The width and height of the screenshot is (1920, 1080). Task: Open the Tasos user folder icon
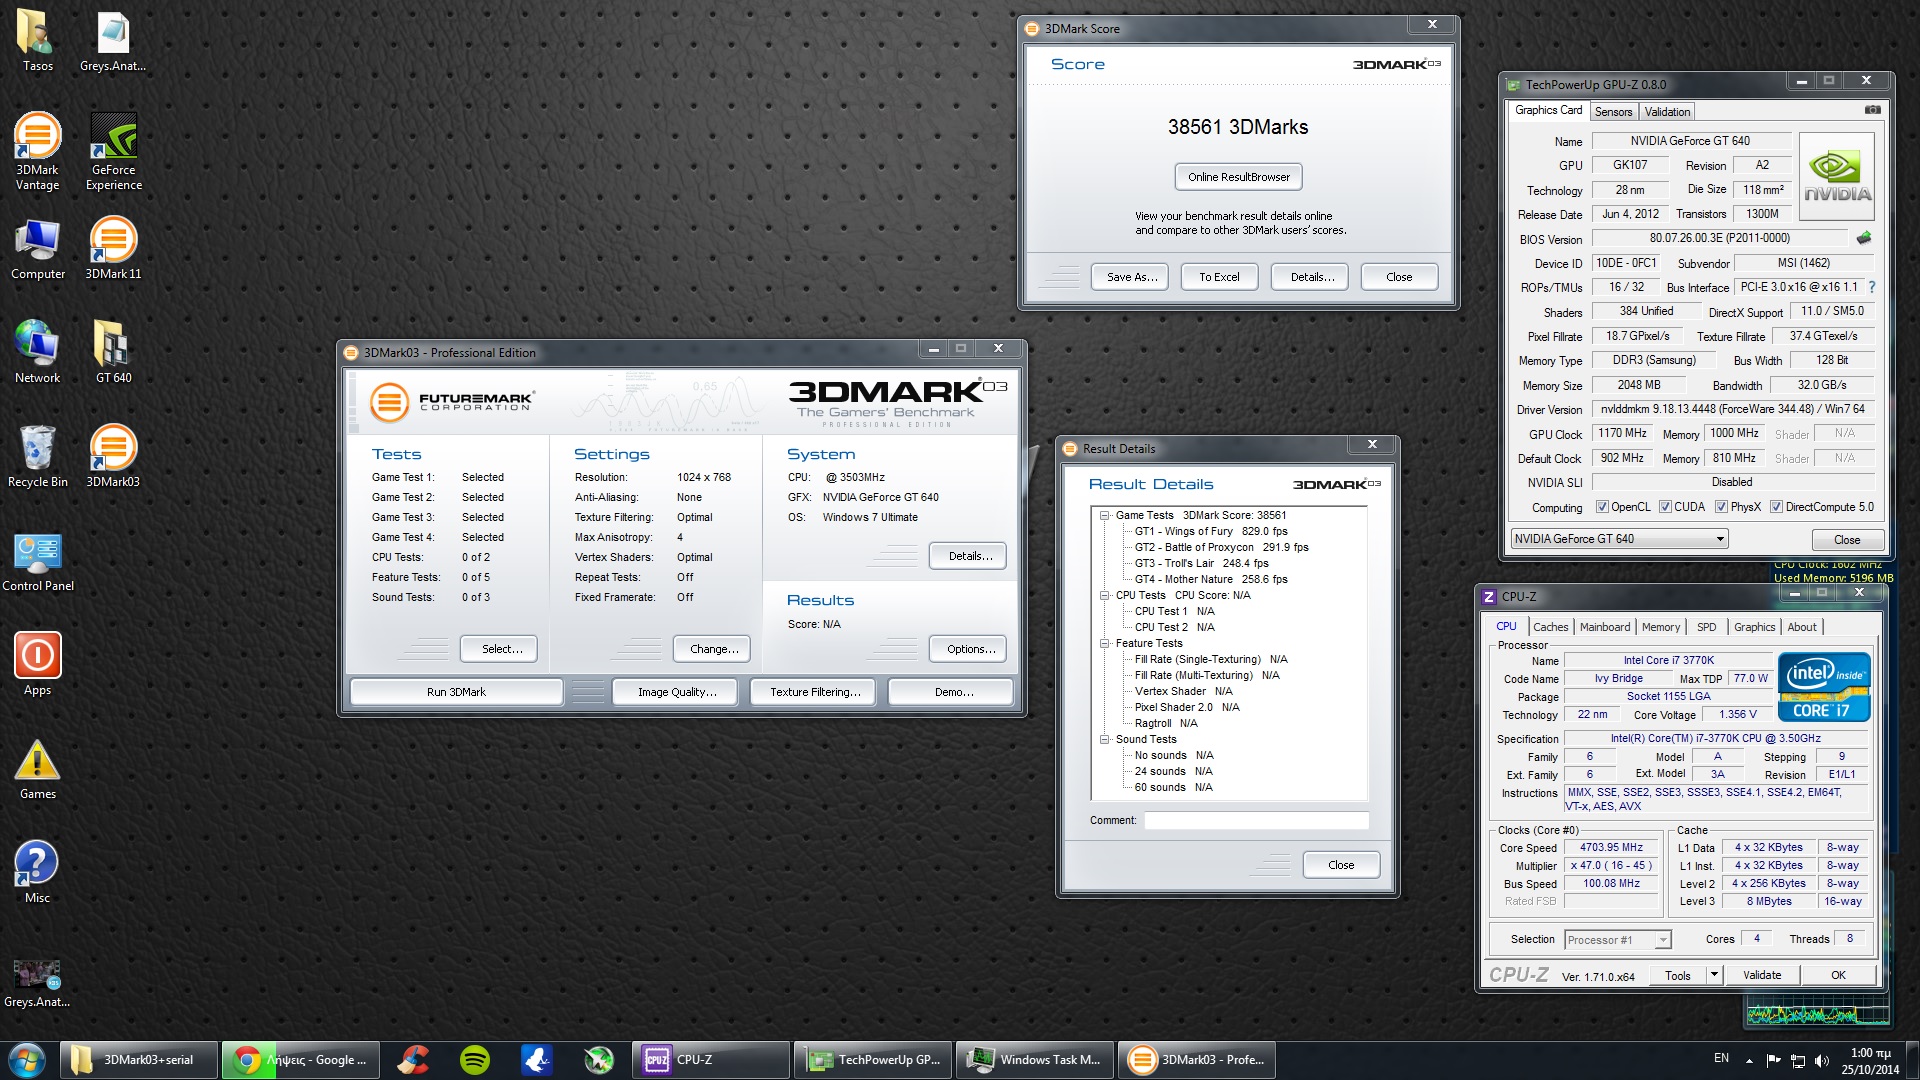37,40
